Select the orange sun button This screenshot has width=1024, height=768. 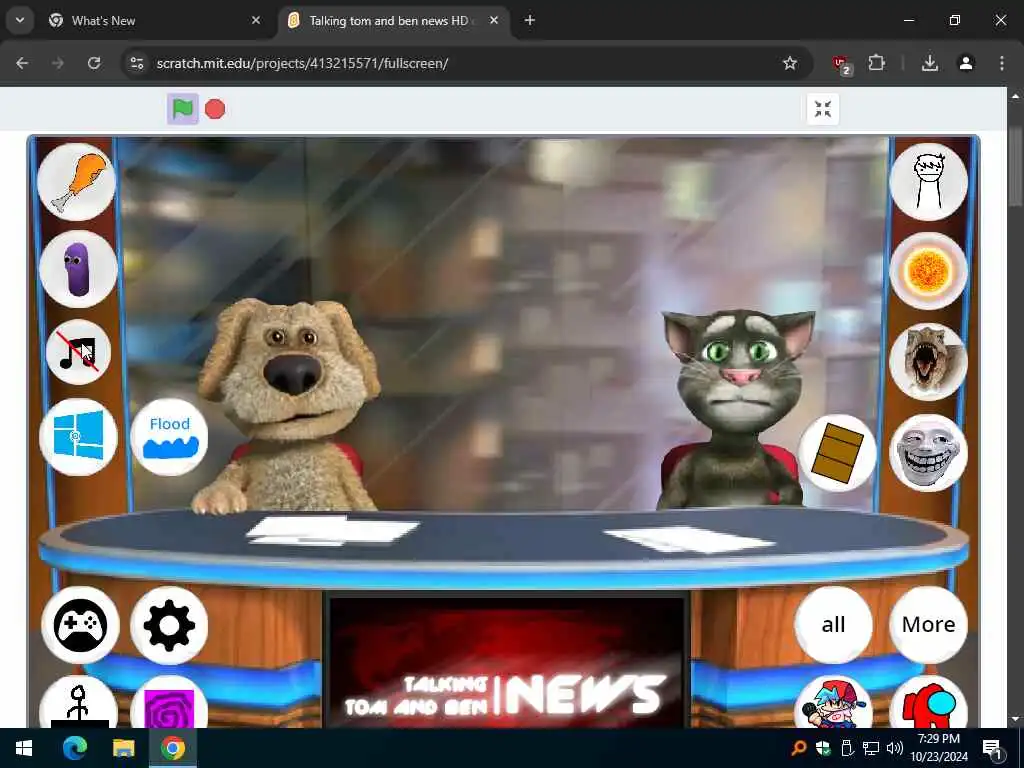(929, 270)
